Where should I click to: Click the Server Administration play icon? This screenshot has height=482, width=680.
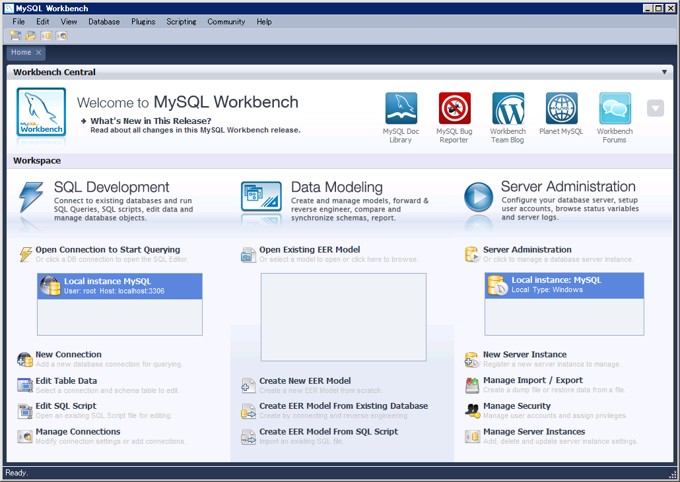[478, 197]
